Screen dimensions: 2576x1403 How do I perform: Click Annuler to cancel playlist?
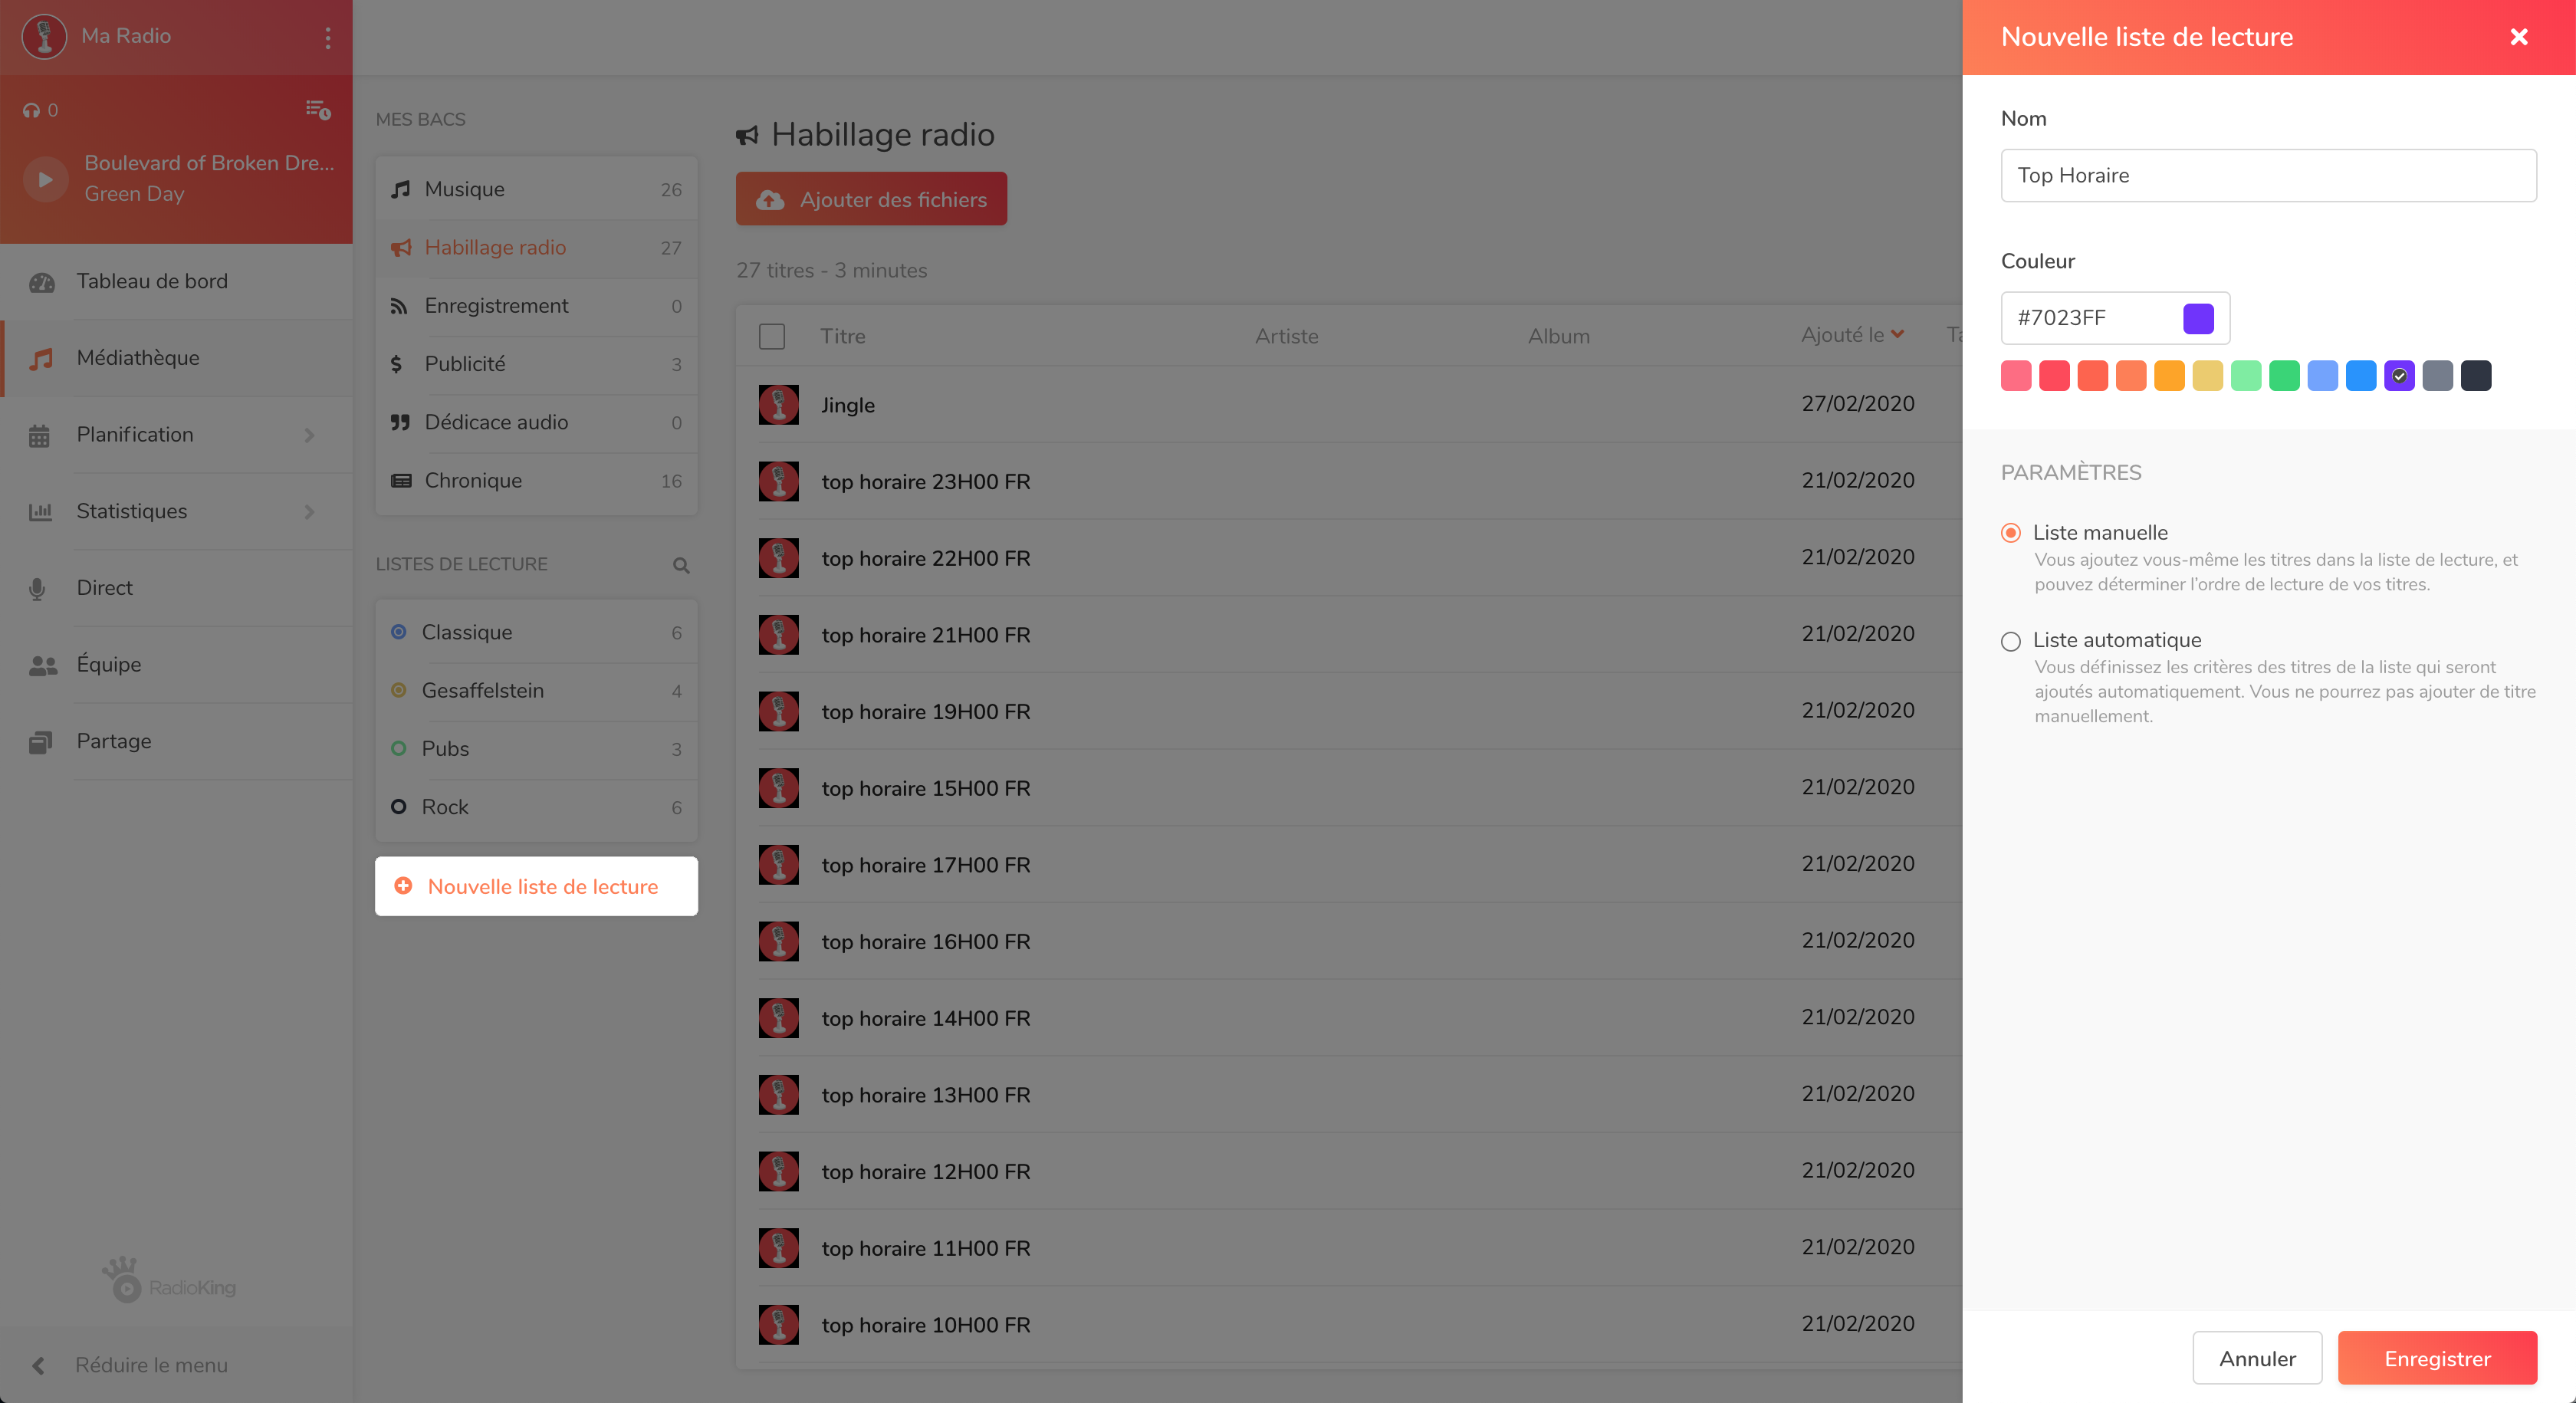click(x=2257, y=1358)
